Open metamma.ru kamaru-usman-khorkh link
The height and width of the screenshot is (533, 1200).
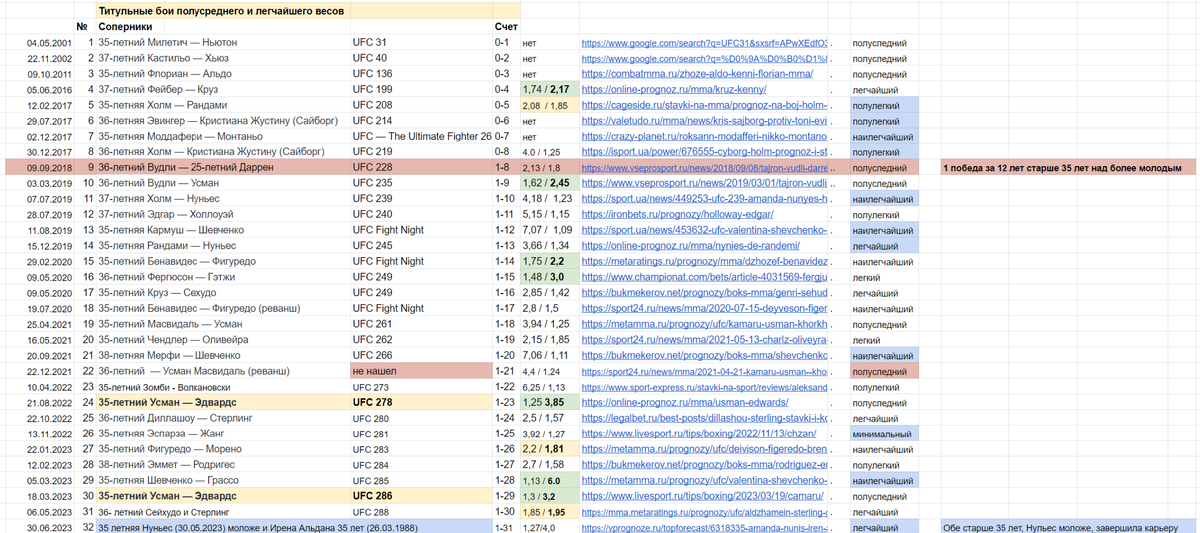[704, 323]
